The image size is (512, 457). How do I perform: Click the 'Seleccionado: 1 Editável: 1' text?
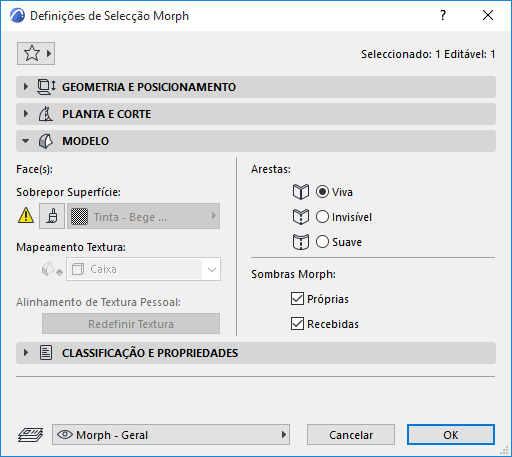(x=428, y=54)
